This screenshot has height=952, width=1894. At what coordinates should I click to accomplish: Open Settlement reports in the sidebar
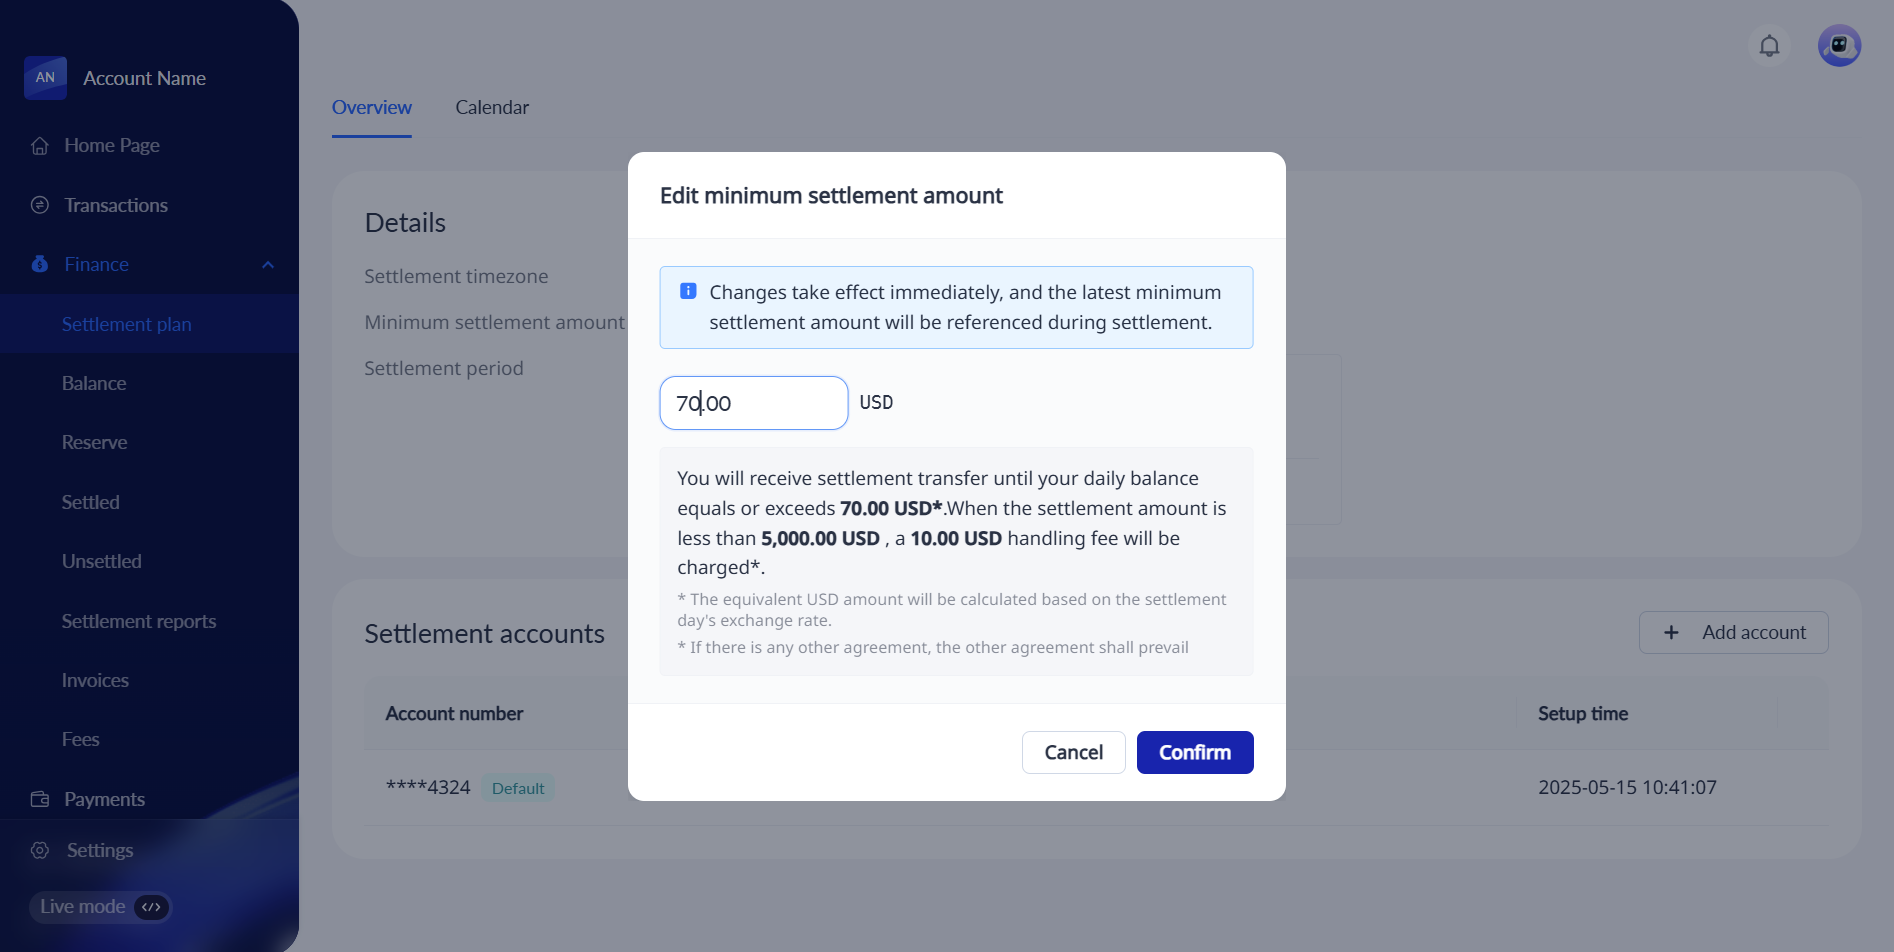tap(139, 621)
